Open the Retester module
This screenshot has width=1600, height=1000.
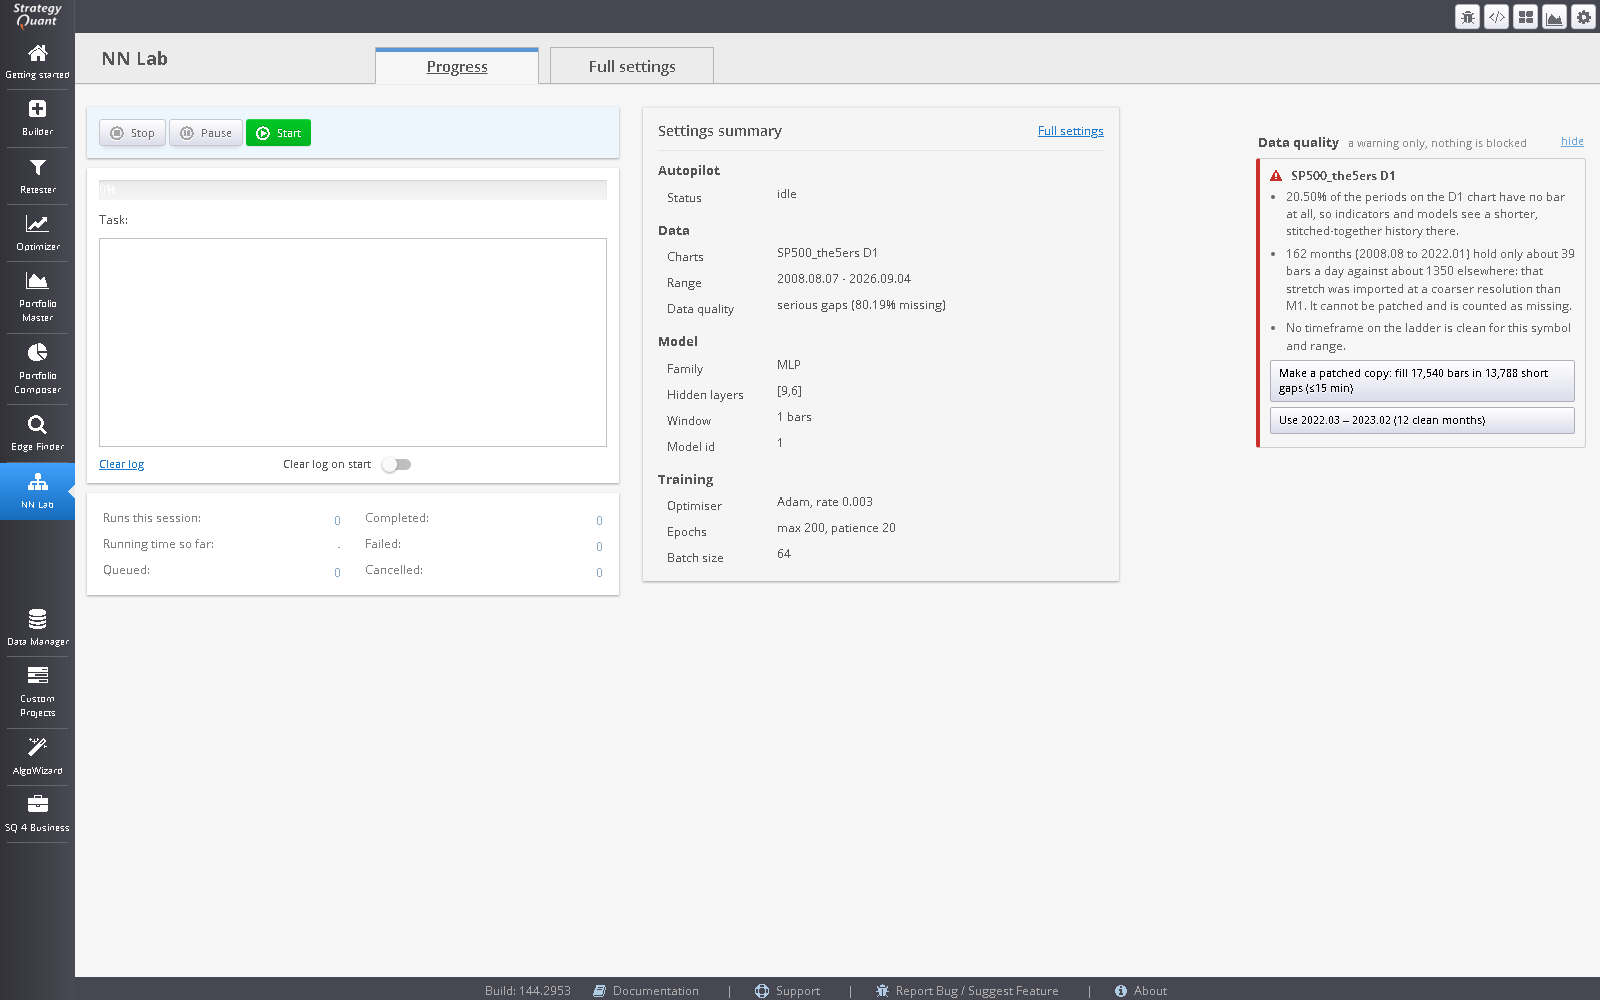[37, 176]
